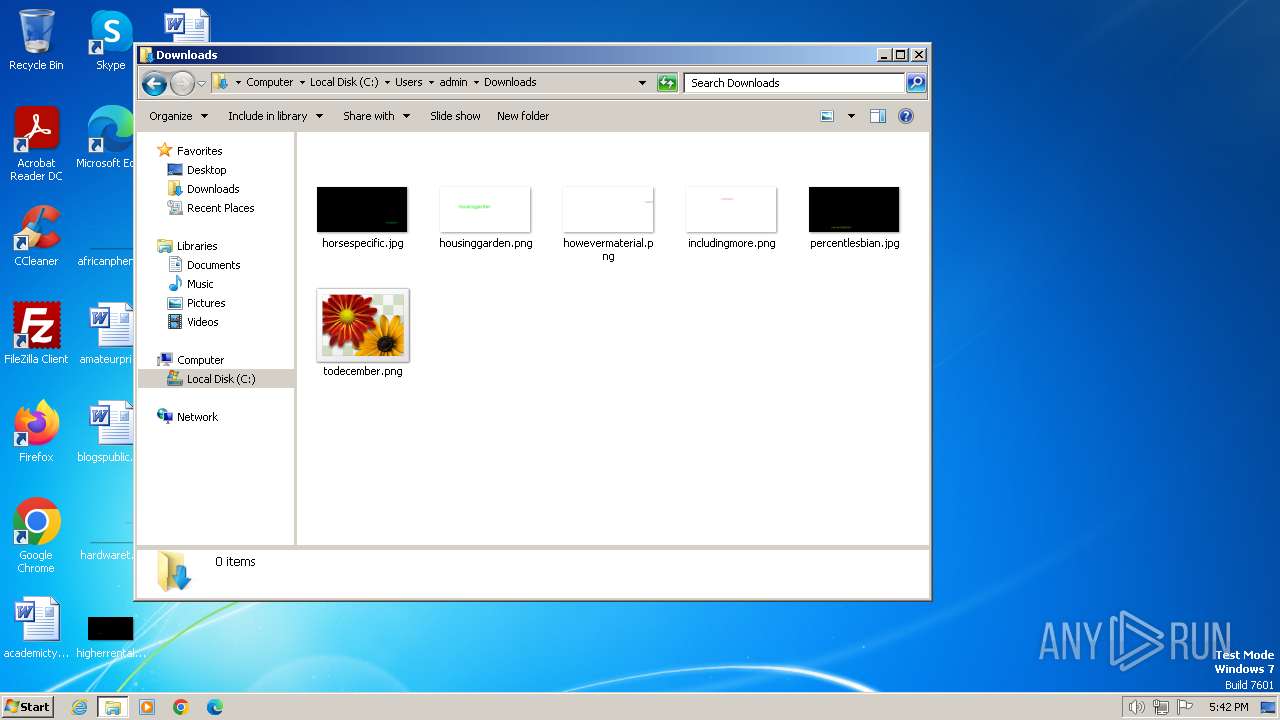The height and width of the screenshot is (720, 1280).
Task: Select Favorites in navigation pane
Action: click(x=199, y=151)
